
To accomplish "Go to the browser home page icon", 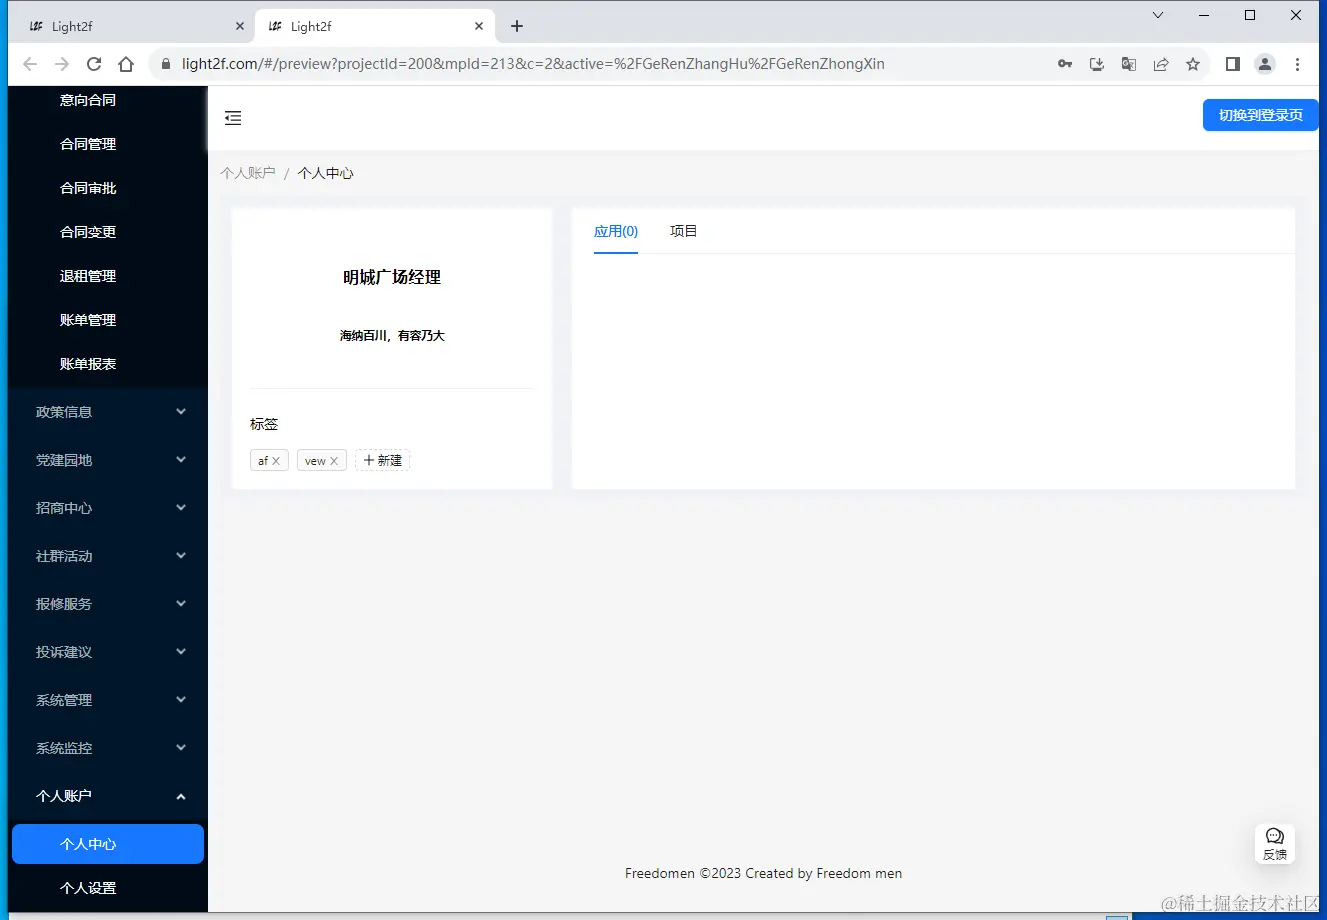I will click(x=126, y=64).
